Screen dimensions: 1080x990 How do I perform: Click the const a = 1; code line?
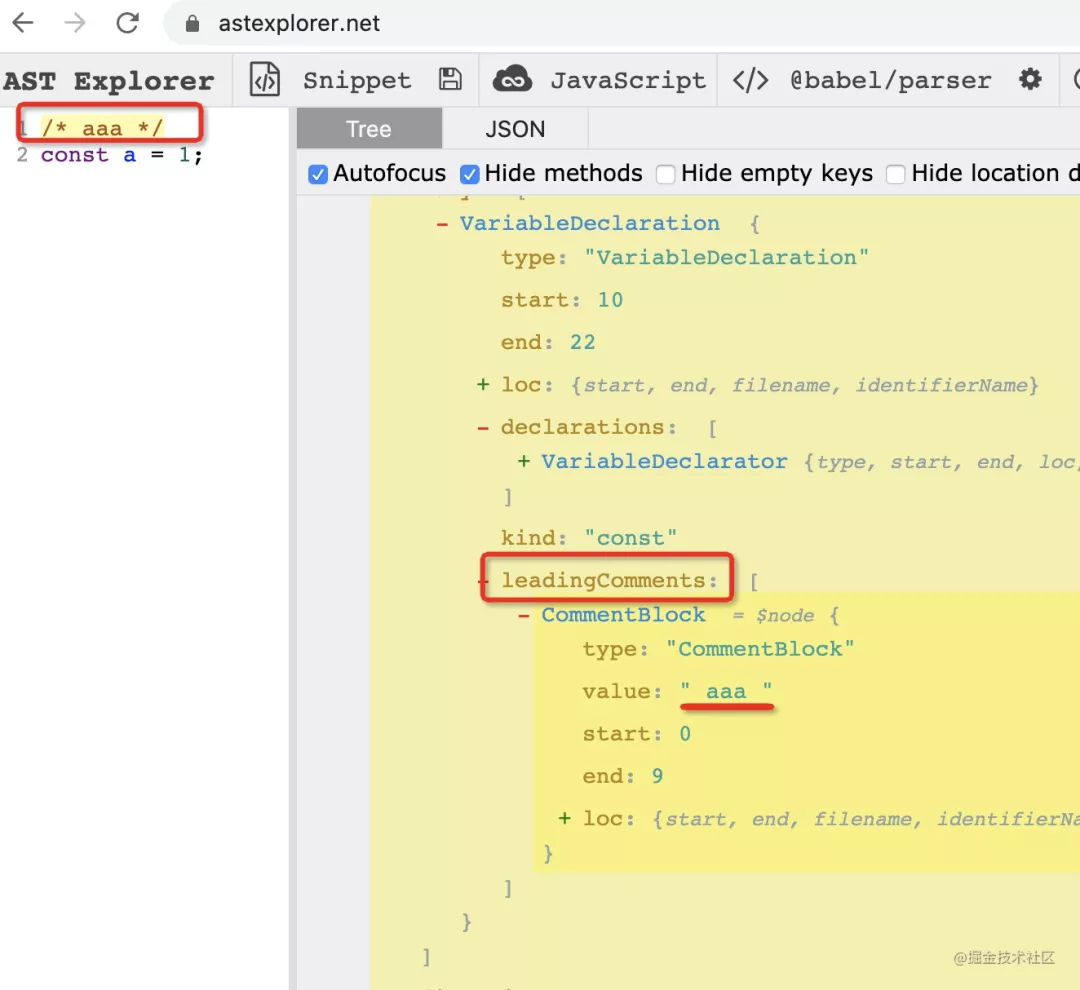tap(121, 155)
